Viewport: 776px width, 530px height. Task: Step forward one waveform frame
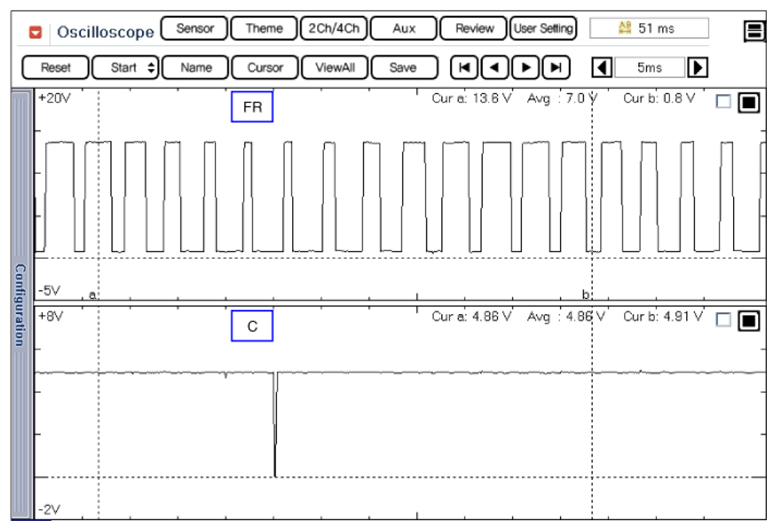pos(525,68)
